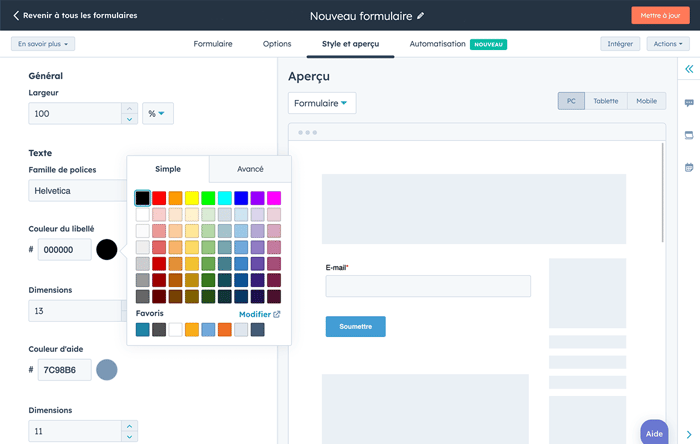Collapse the right sidebar with double chevron
The height and width of the screenshot is (444, 700).
(x=689, y=69)
